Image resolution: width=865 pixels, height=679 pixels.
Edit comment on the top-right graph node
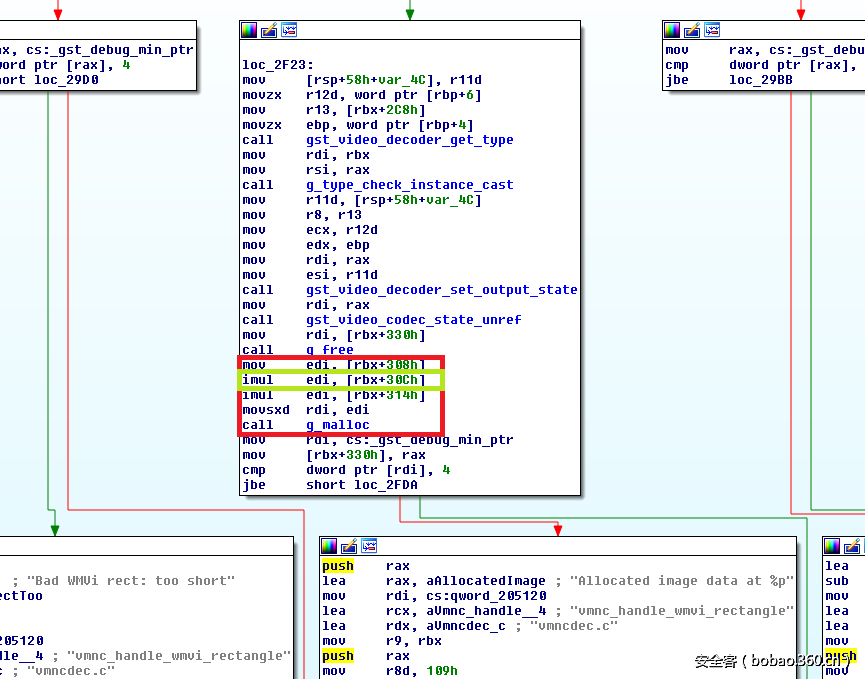(x=691, y=30)
